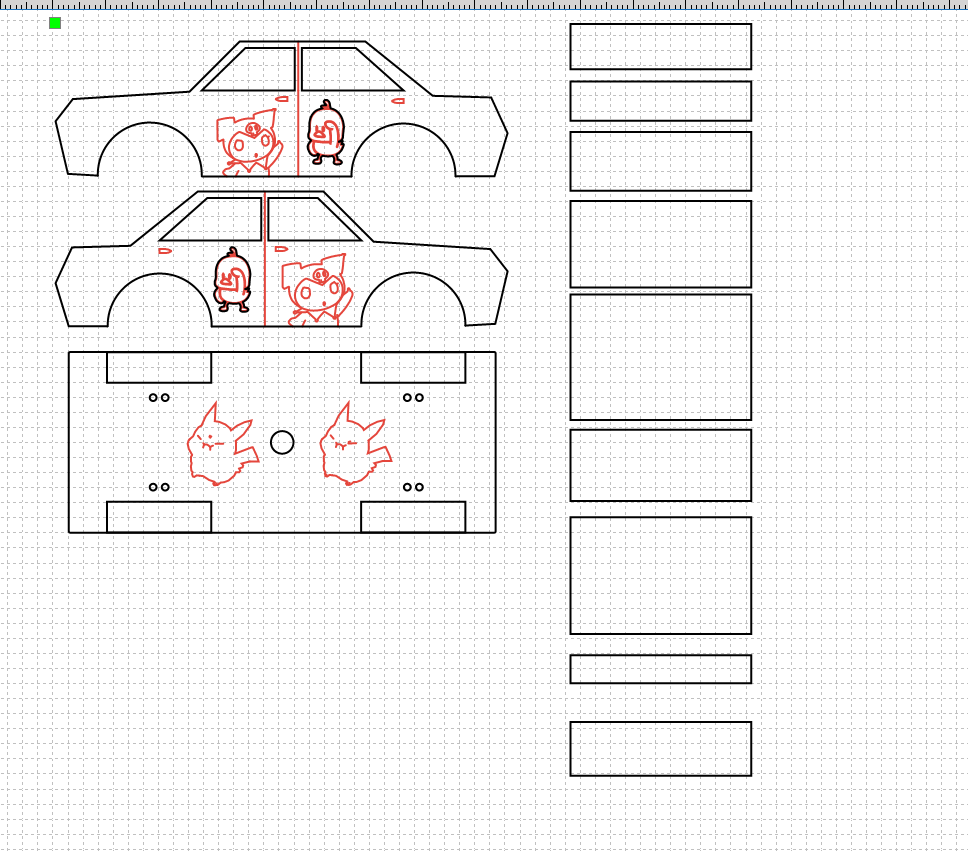Viewport: 968px width, 854px height.
Task: Select the right red Pikachu engraving
Action: (x=356, y=444)
